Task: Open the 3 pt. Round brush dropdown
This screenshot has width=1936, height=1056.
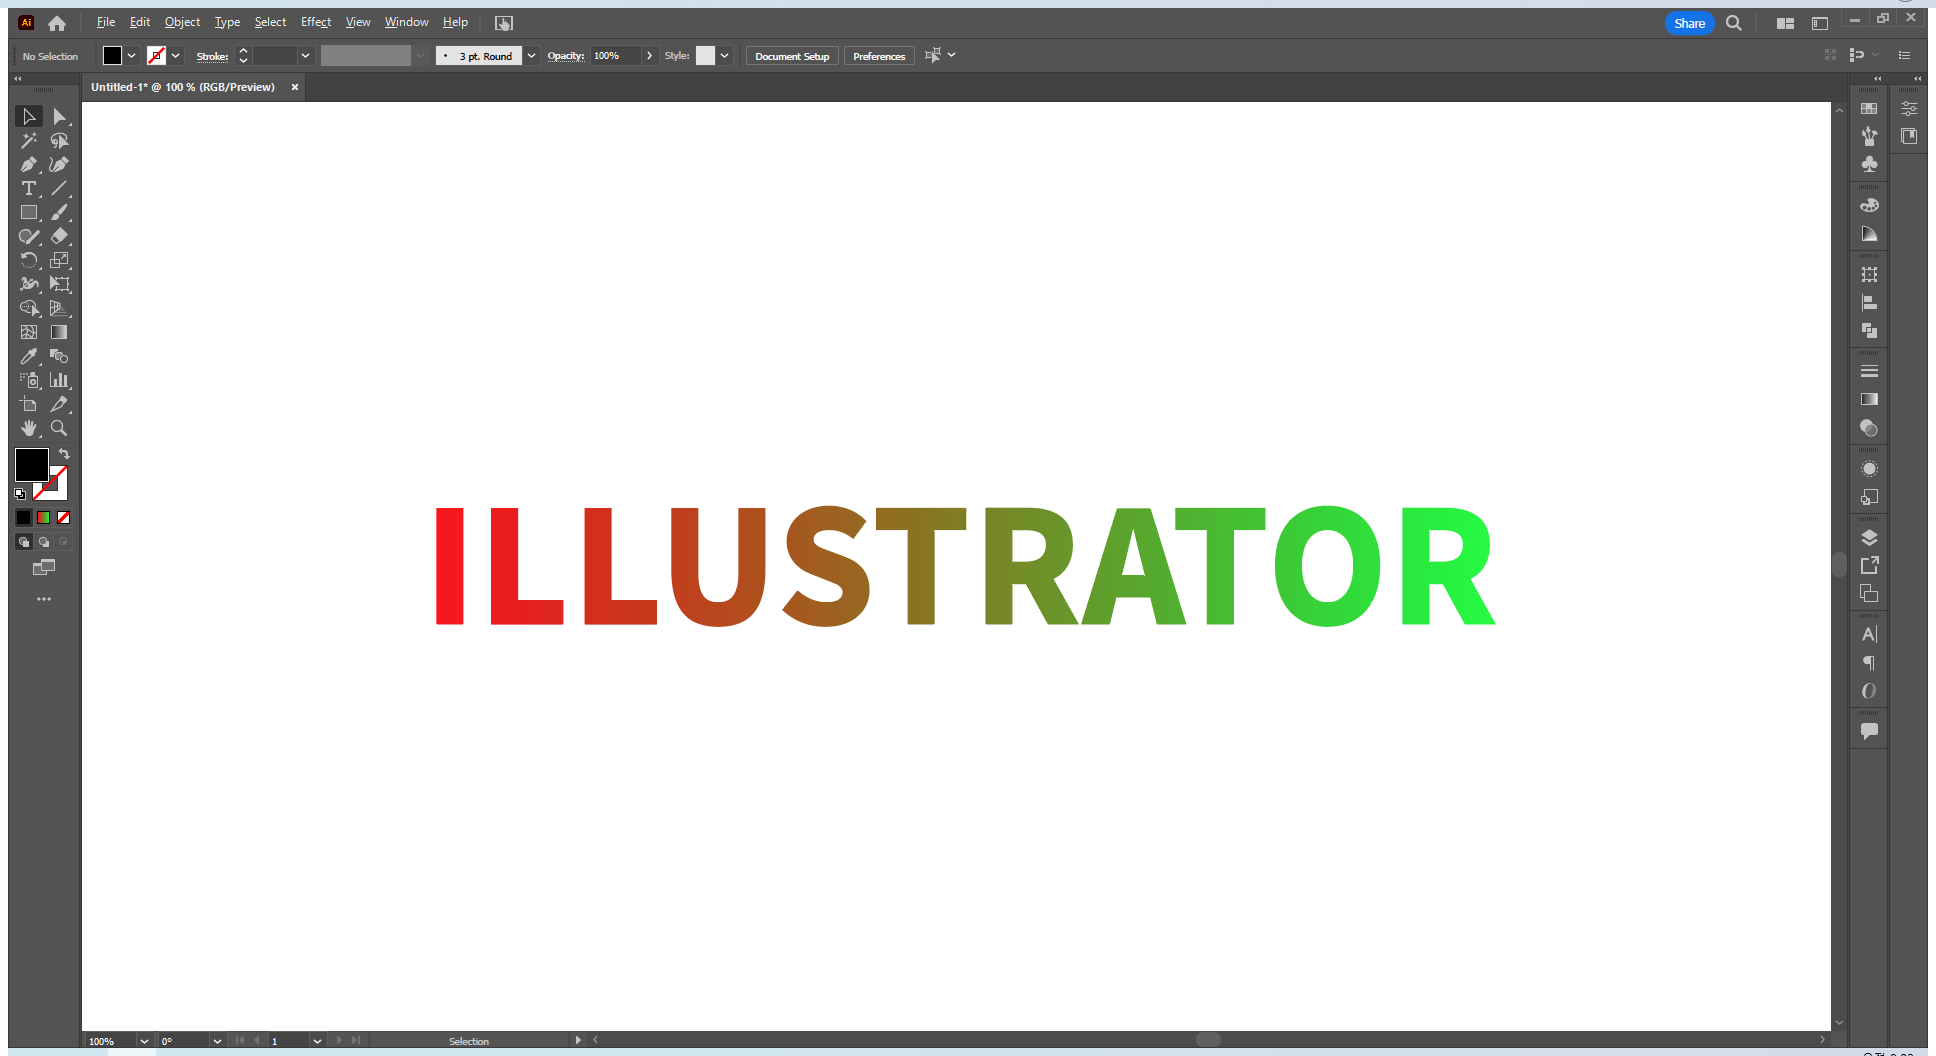Action: point(531,56)
